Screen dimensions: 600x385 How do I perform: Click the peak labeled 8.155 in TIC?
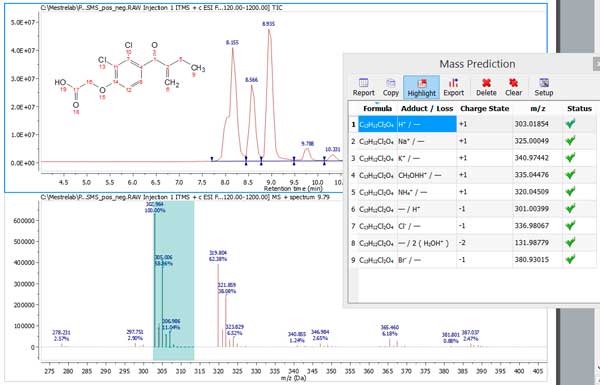tap(233, 49)
